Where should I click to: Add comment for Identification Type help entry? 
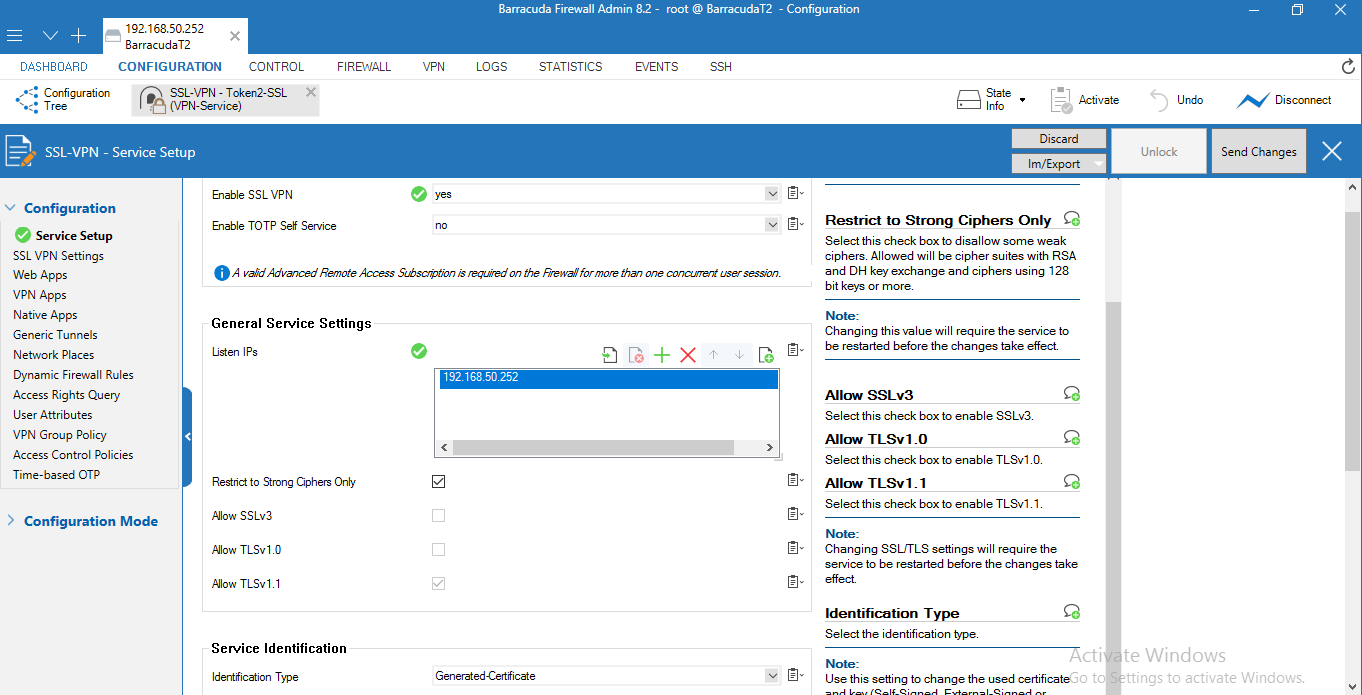(1072, 612)
